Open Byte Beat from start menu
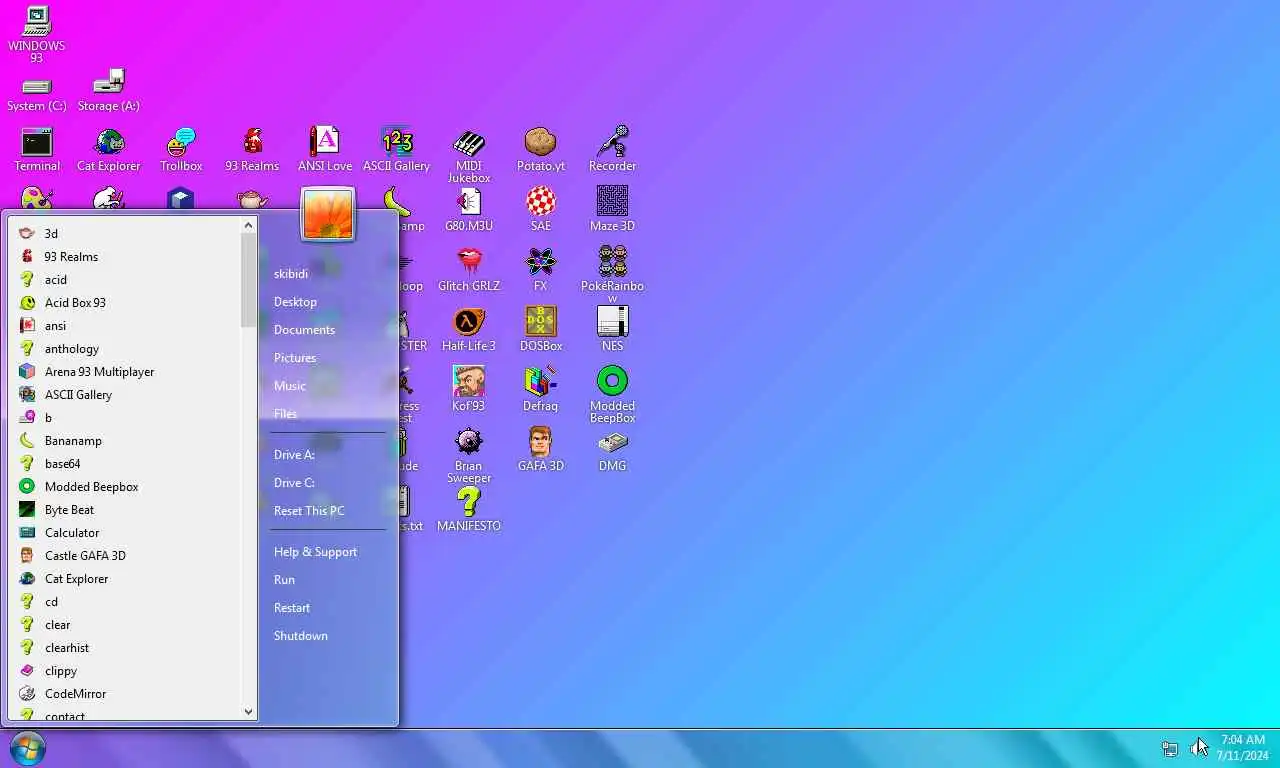 [125, 509]
